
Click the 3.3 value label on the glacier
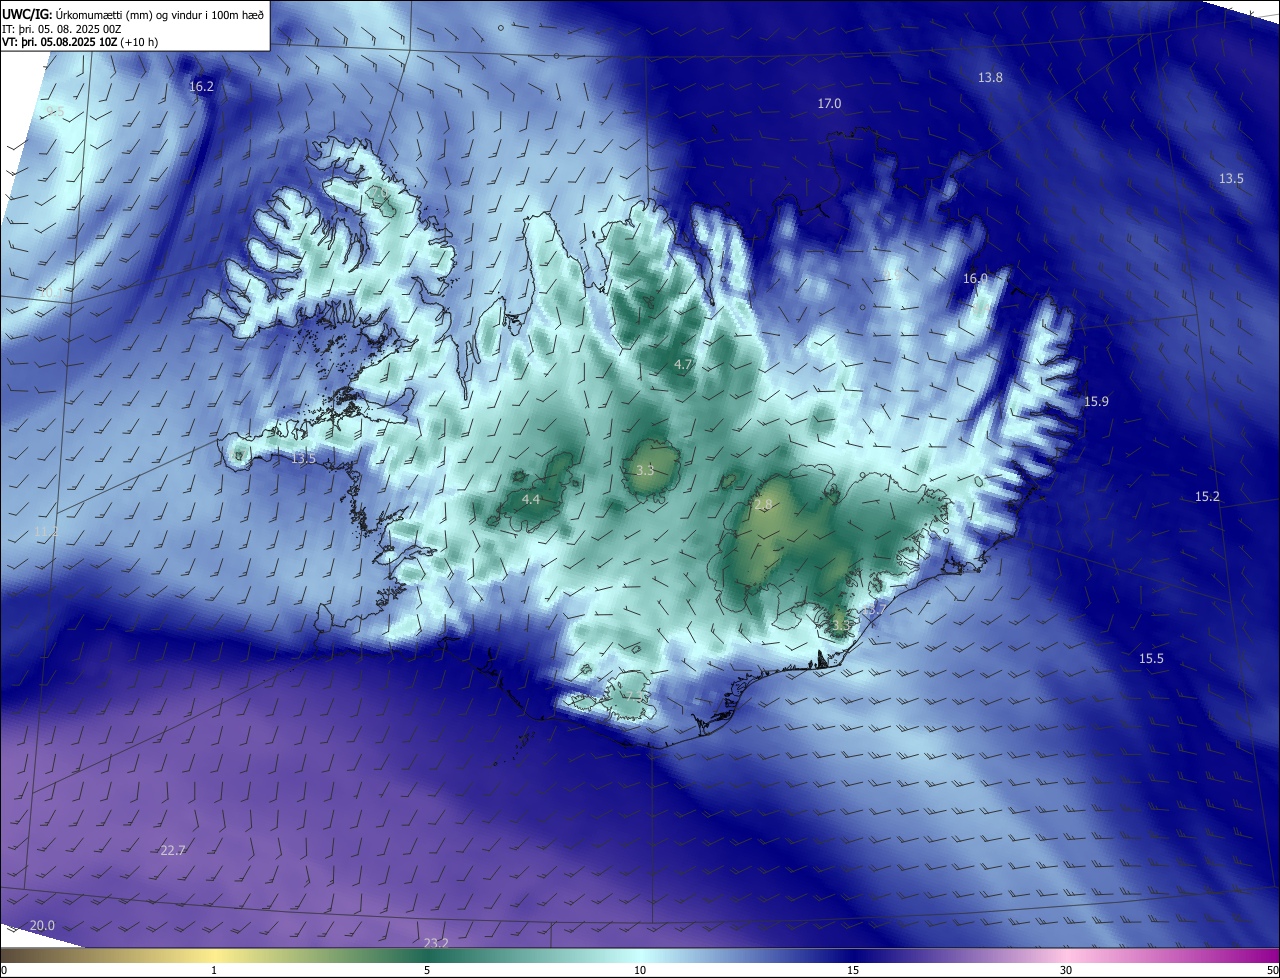click(645, 470)
